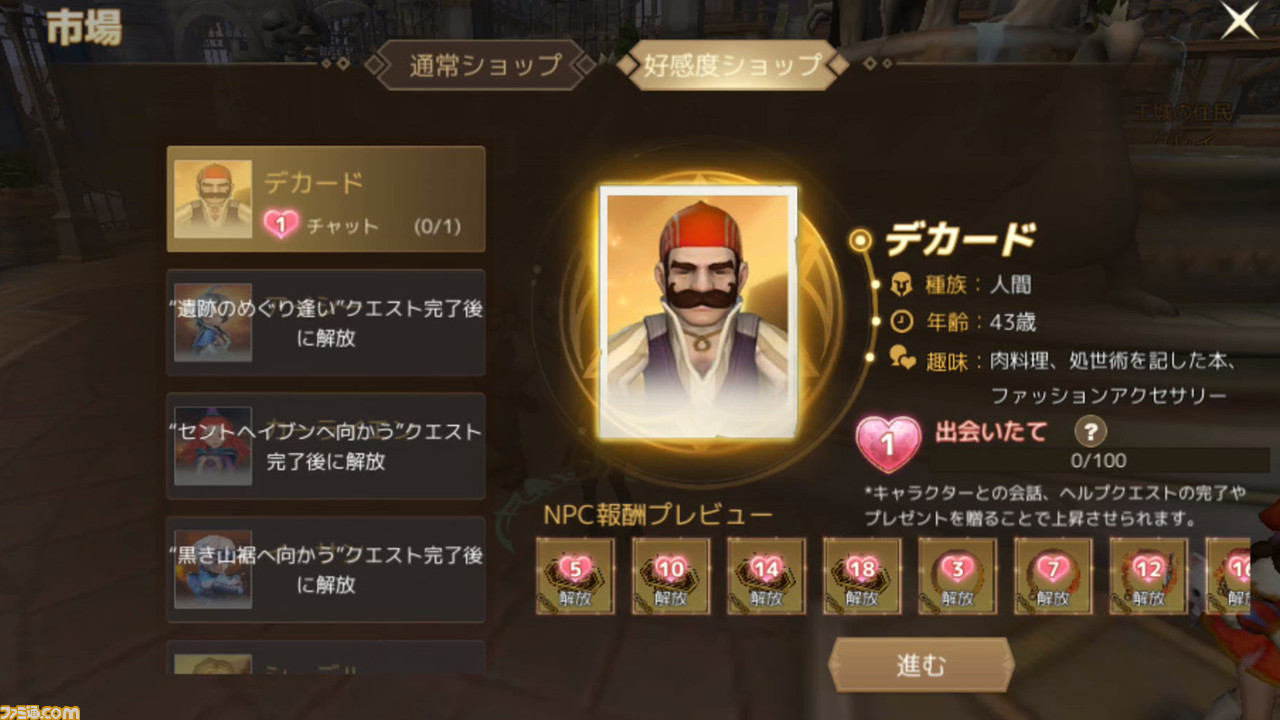1280x720 pixels.
Task: Open the affinity level 3 ring reward
Action: [957, 576]
